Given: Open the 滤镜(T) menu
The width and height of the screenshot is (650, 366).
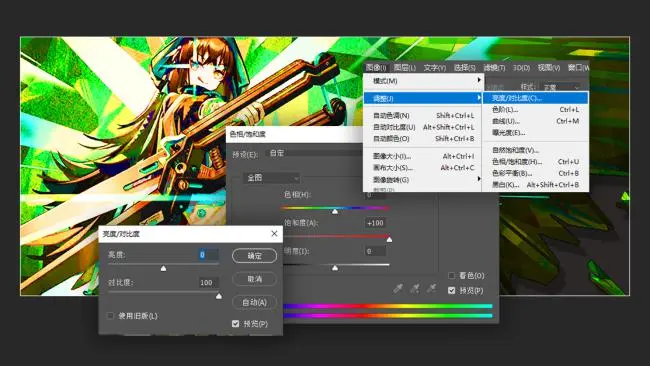Looking at the screenshot, I should pyautogui.click(x=494, y=68).
